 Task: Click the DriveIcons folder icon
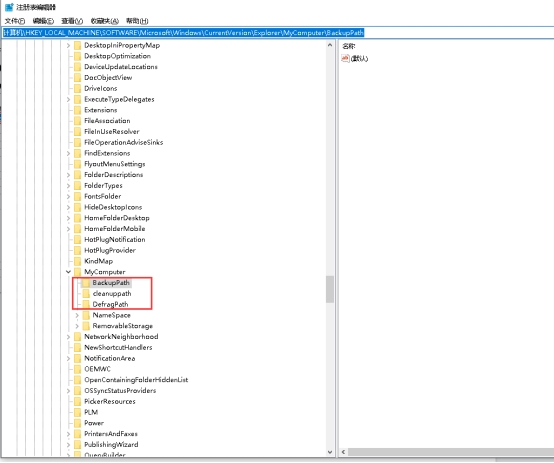click(x=77, y=88)
